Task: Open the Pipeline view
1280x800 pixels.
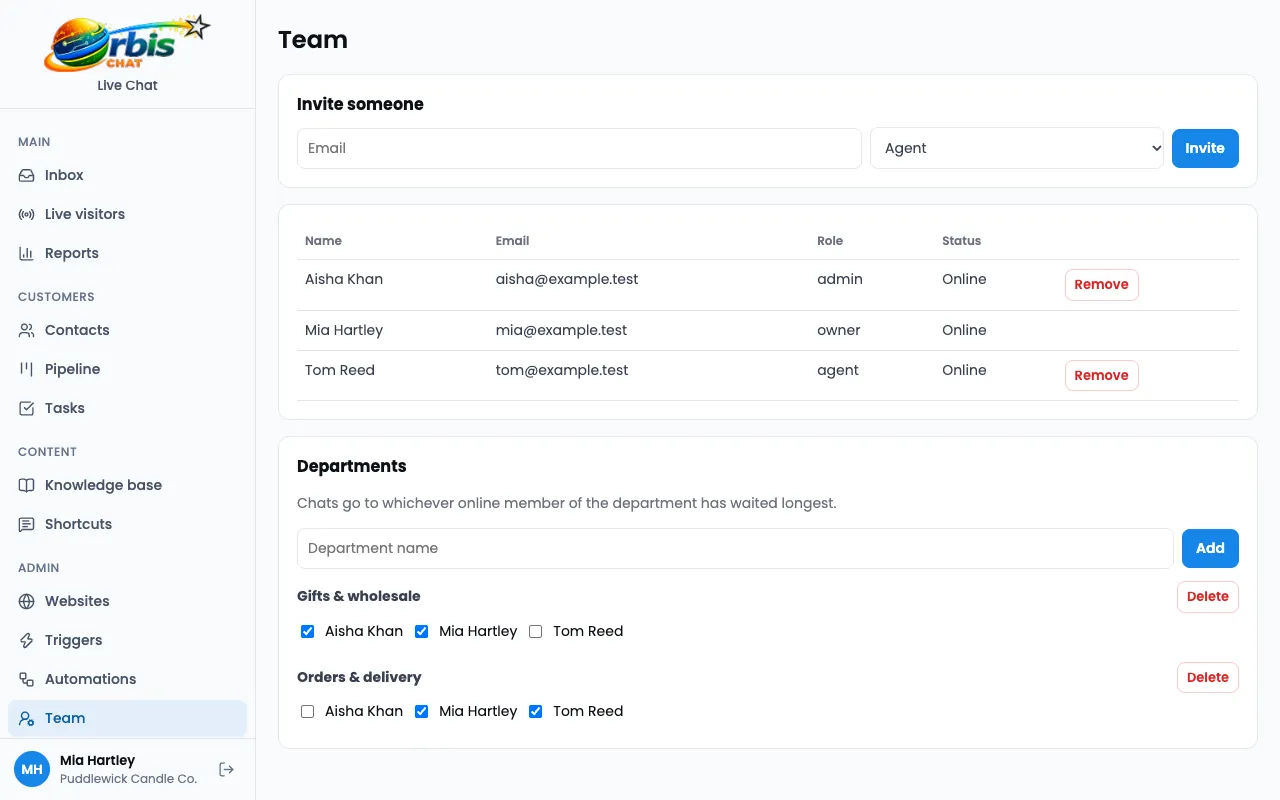Action: click(127, 369)
